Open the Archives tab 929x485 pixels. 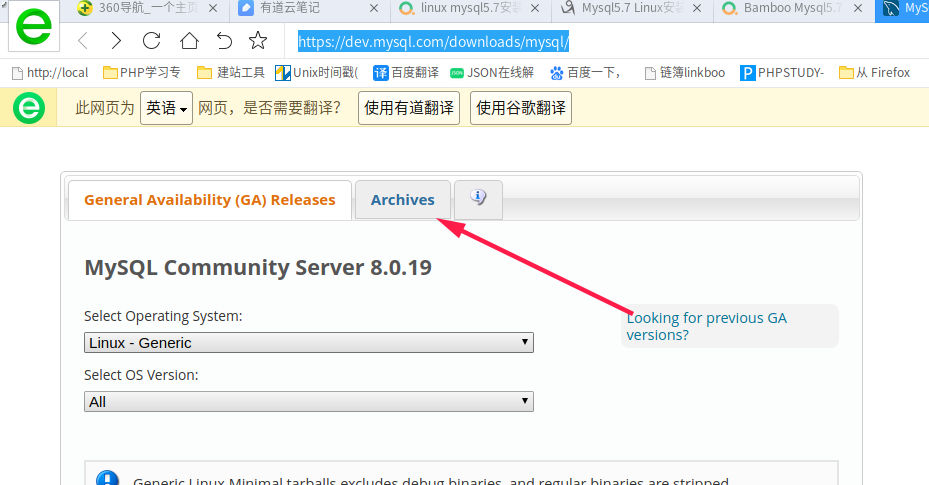(x=403, y=200)
